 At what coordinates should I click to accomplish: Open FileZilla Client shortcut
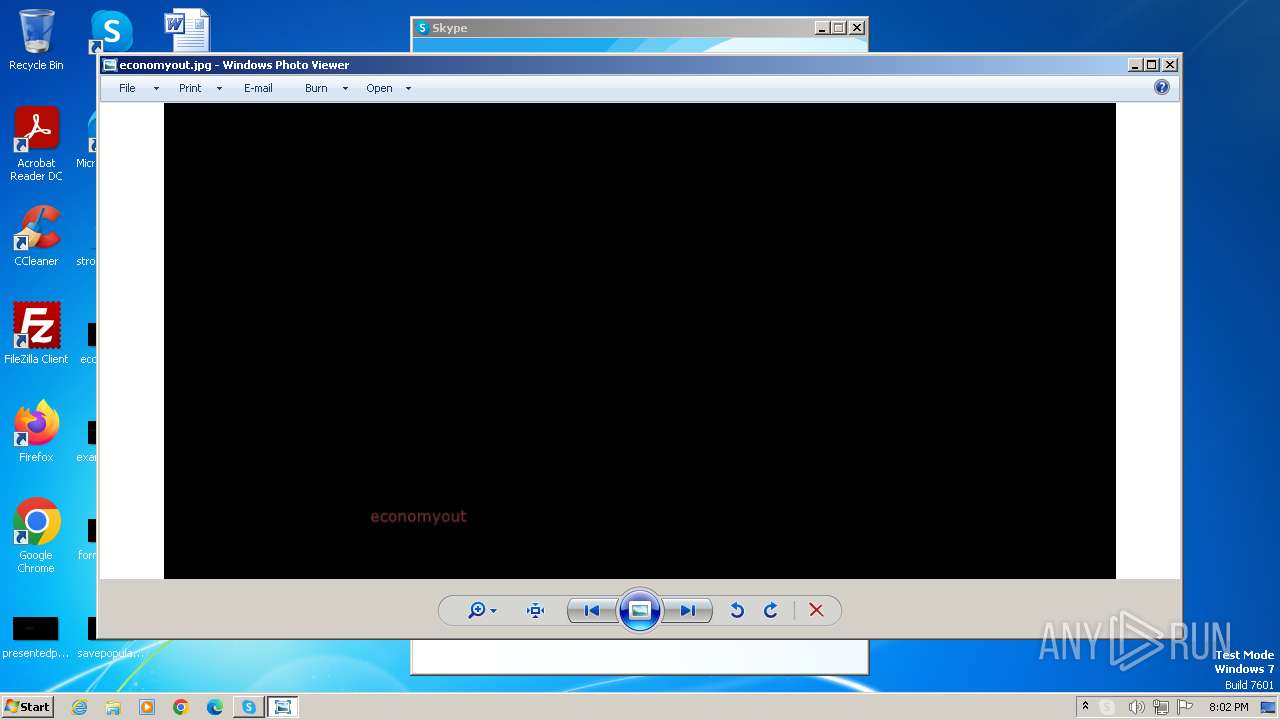click(x=36, y=333)
